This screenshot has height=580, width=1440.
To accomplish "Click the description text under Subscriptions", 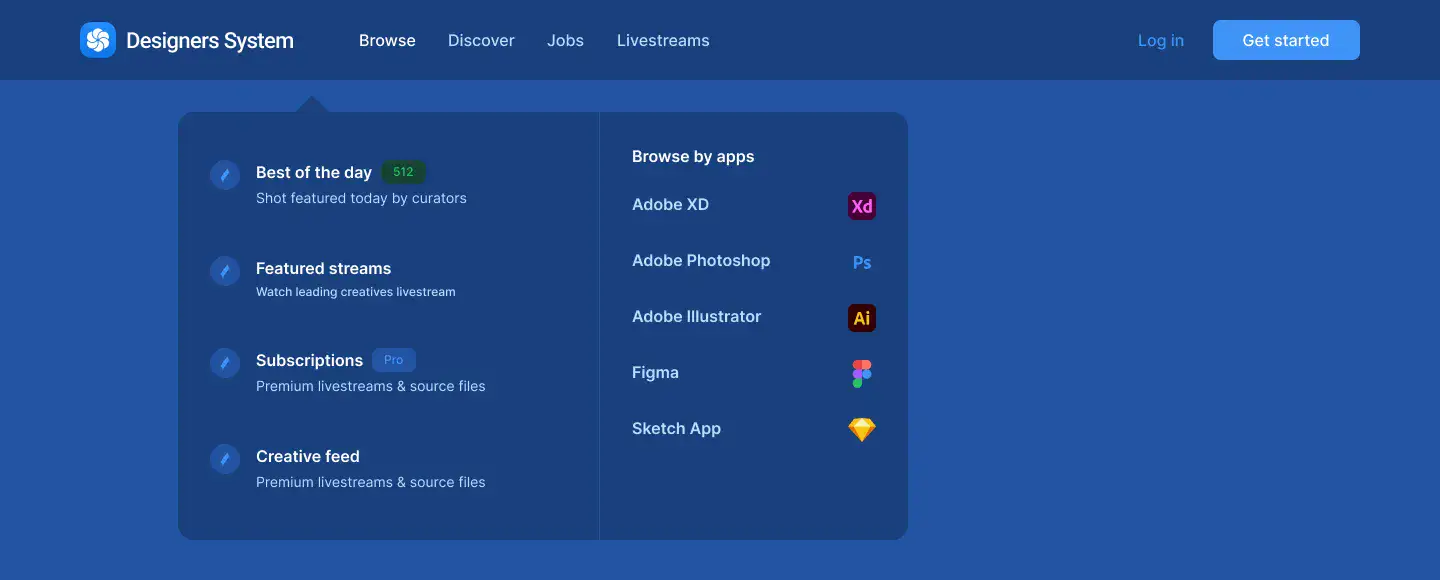I will [x=371, y=386].
